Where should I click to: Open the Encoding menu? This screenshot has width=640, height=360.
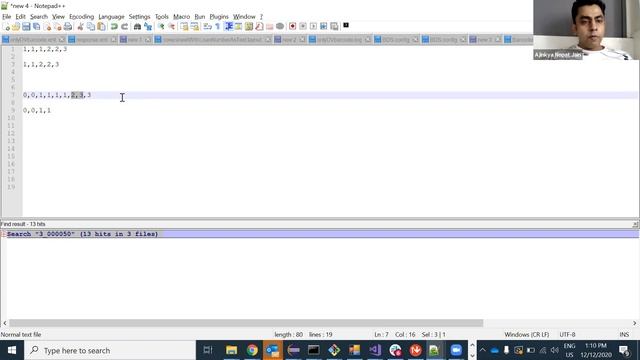click(82, 17)
